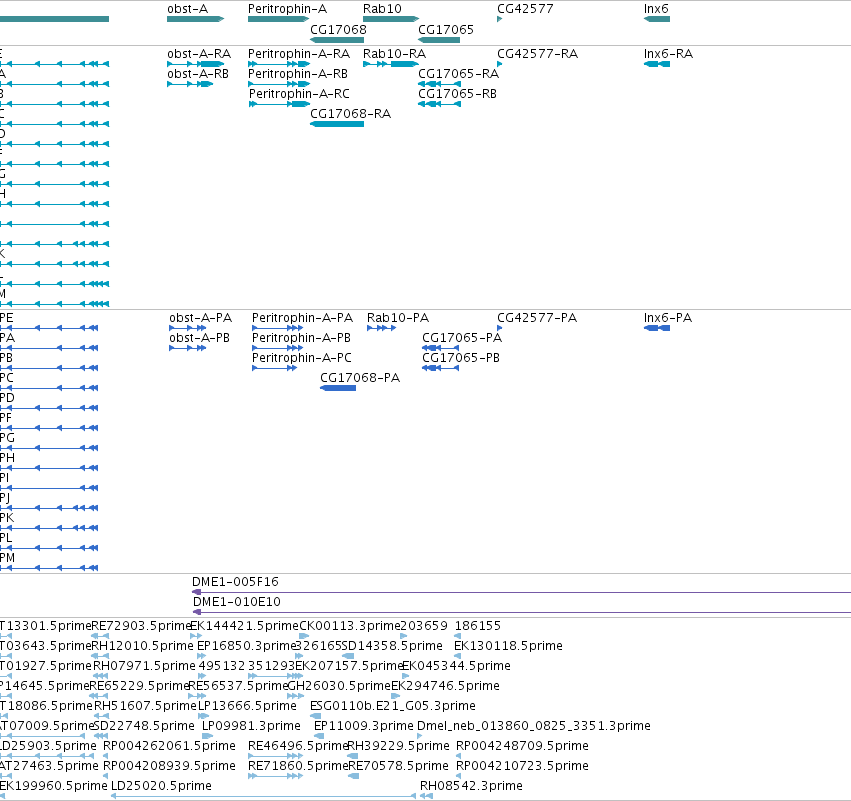
Task: Select the DME1-010E10 clone feature
Action: point(522,612)
